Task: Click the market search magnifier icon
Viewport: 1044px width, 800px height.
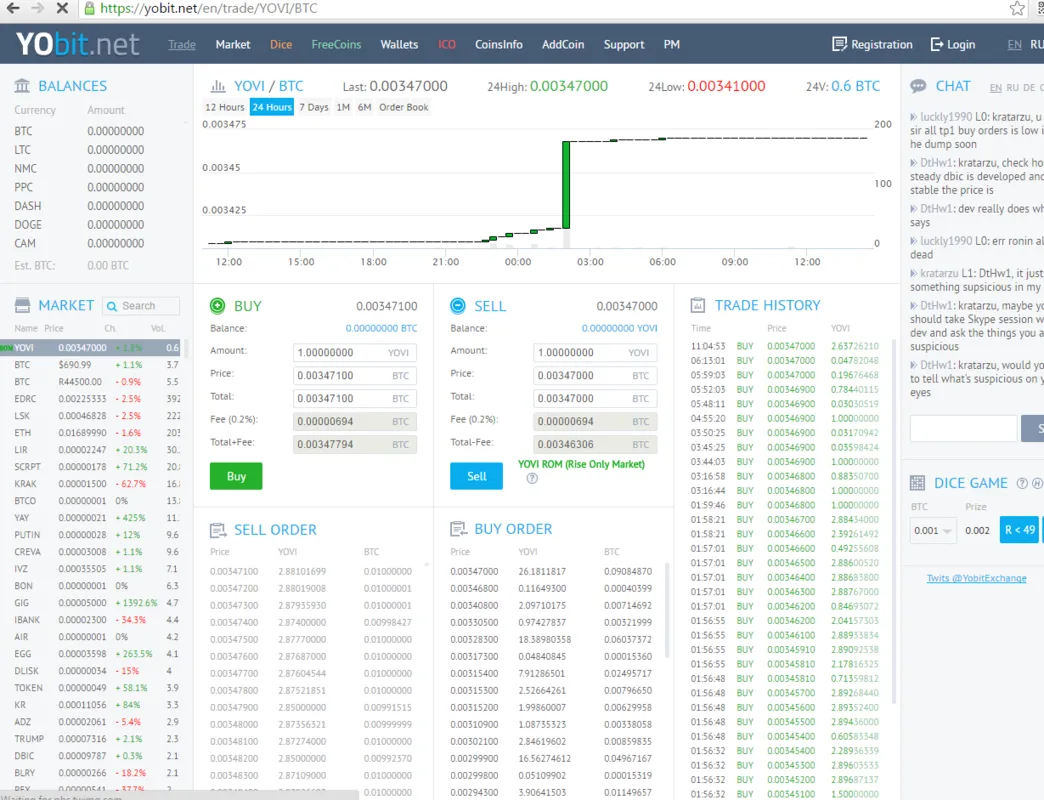Action: (x=112, y=306)
